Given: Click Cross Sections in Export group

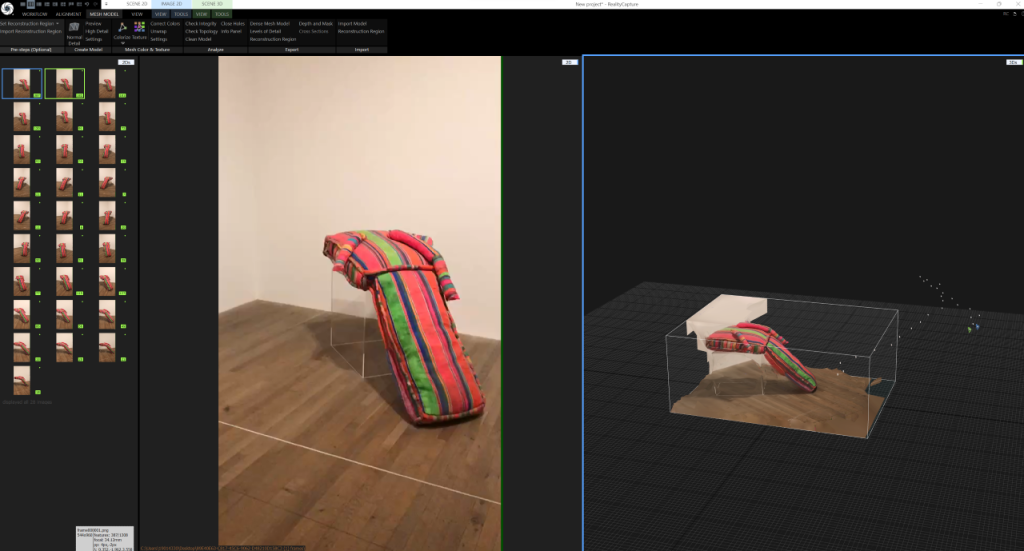Looking at the screenshot, I should [313, 31].
